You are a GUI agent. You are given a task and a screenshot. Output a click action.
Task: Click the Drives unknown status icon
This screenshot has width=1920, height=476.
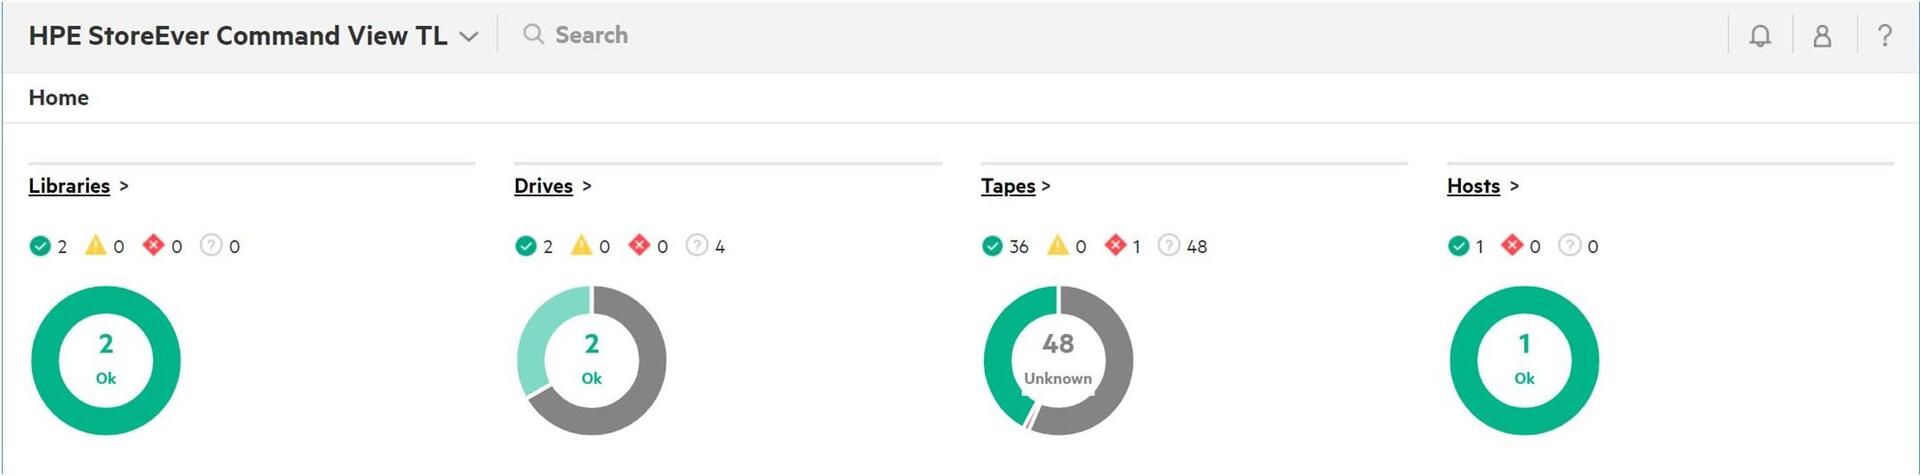pyautogui.click(x=697, y=245)
